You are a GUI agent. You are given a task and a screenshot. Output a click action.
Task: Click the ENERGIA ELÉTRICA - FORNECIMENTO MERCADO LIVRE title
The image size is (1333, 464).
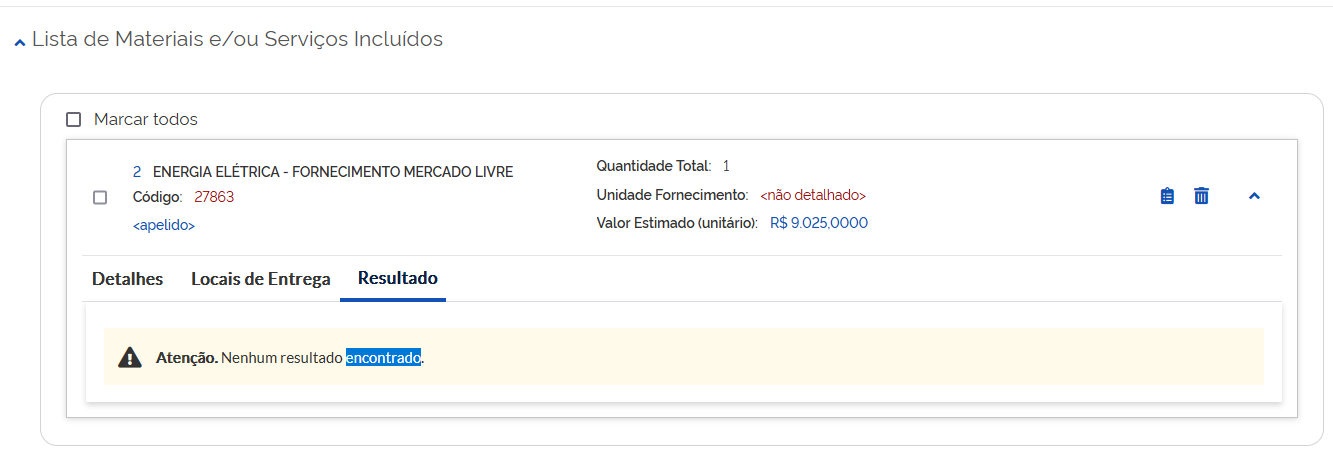pos(333,172)
